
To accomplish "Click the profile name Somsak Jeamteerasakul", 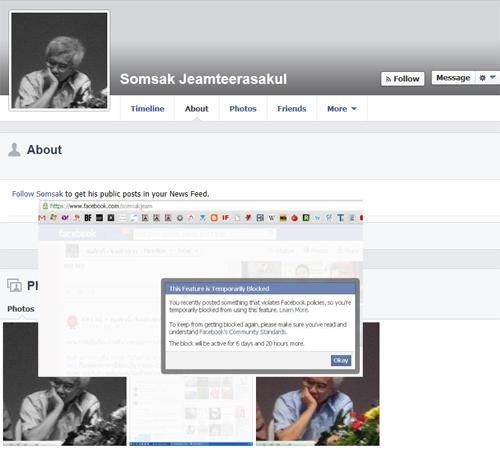I will [203, 79].
